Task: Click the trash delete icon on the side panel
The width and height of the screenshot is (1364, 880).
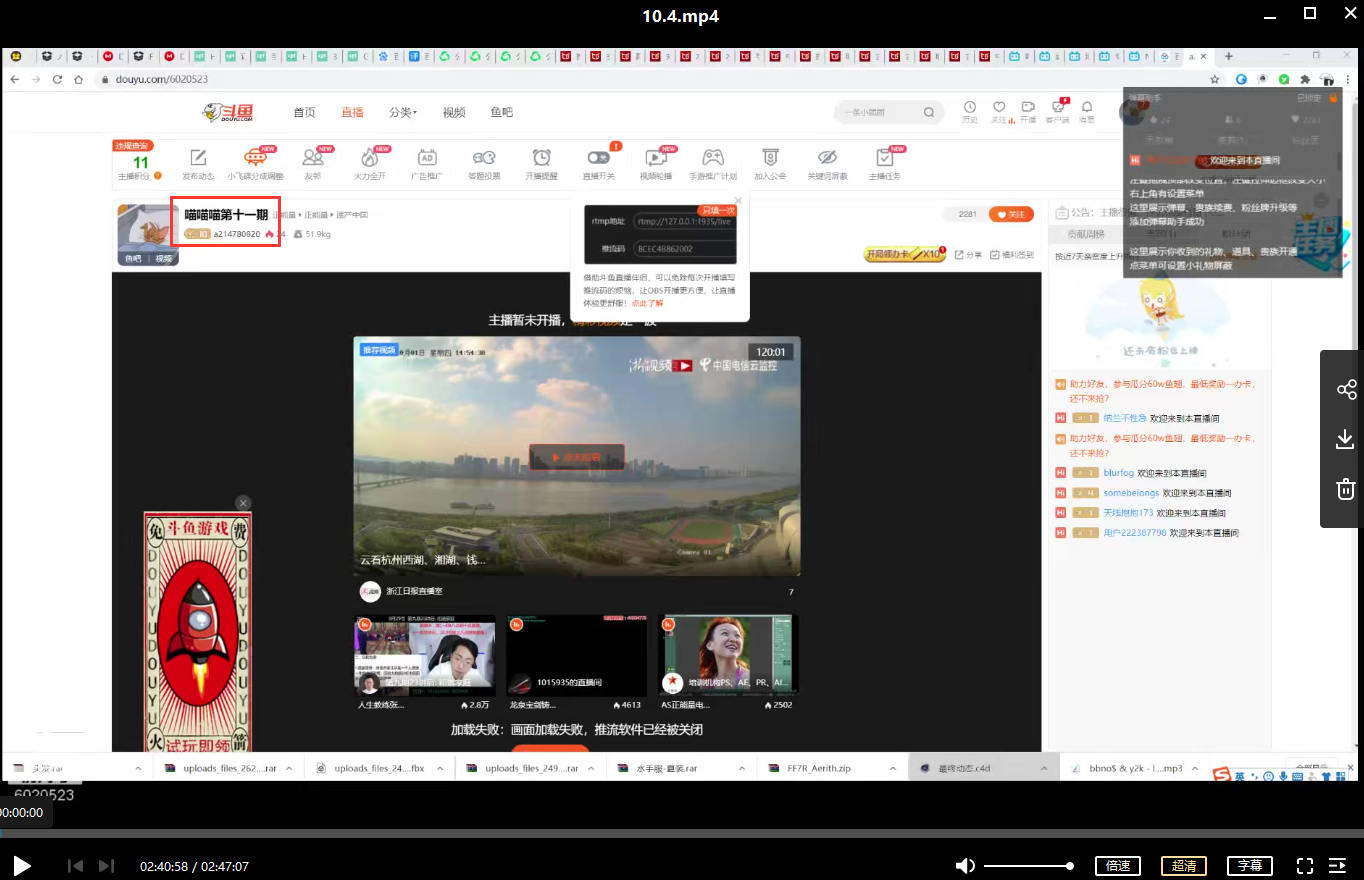Action: pyautogui.click(x=1345, y=489)
